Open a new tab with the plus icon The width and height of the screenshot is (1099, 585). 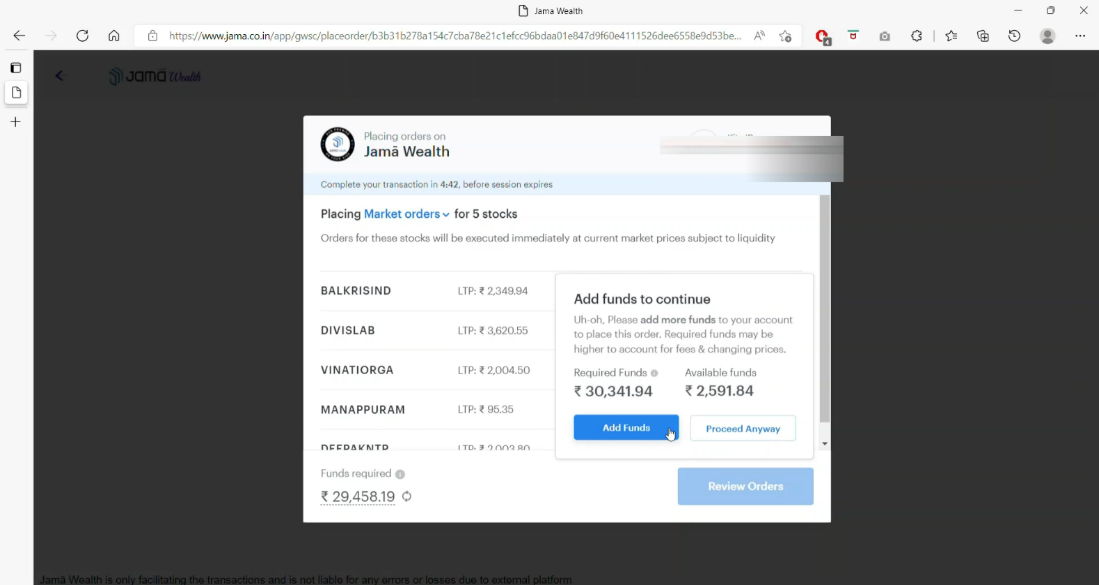15,122
